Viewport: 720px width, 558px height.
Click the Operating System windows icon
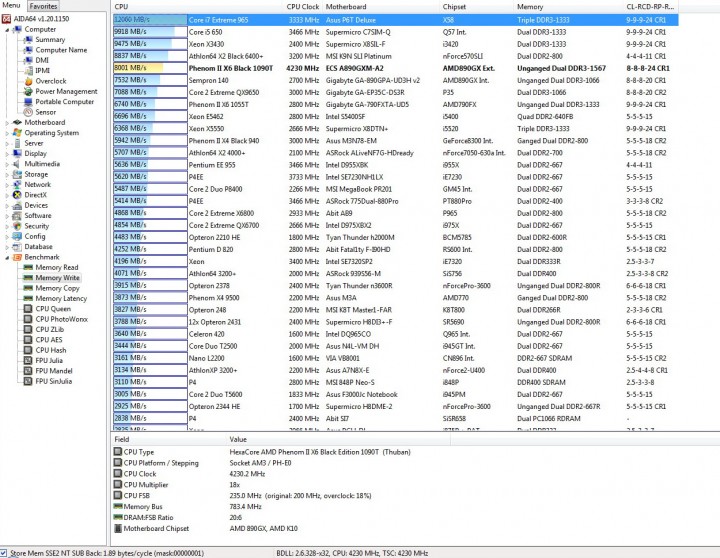pos(17,133)
